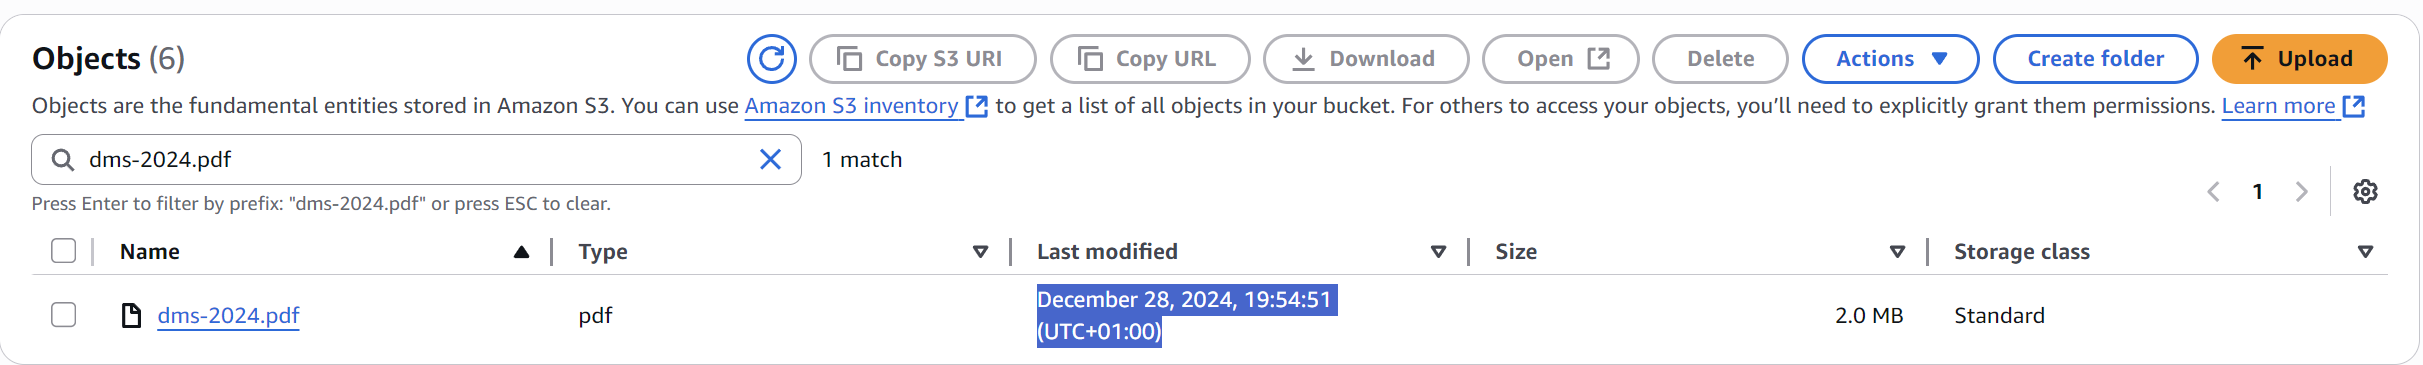Open the dms-2024.pdf object link
Image resolution: width=2423 pixels, height=365 pixels.
(x=228, y=316)
